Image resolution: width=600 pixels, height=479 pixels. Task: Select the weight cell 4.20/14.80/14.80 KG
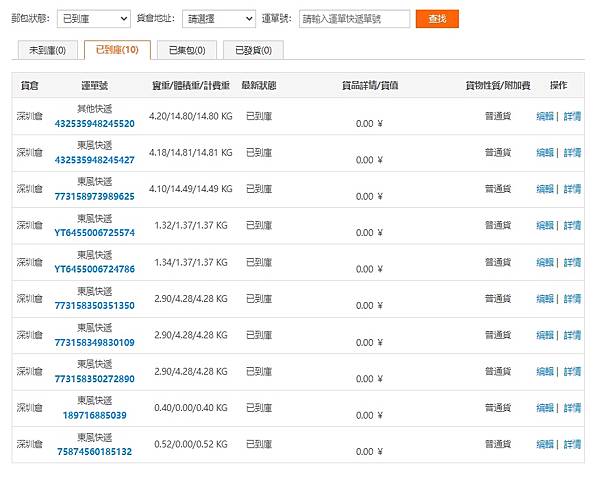pos(191,116)
